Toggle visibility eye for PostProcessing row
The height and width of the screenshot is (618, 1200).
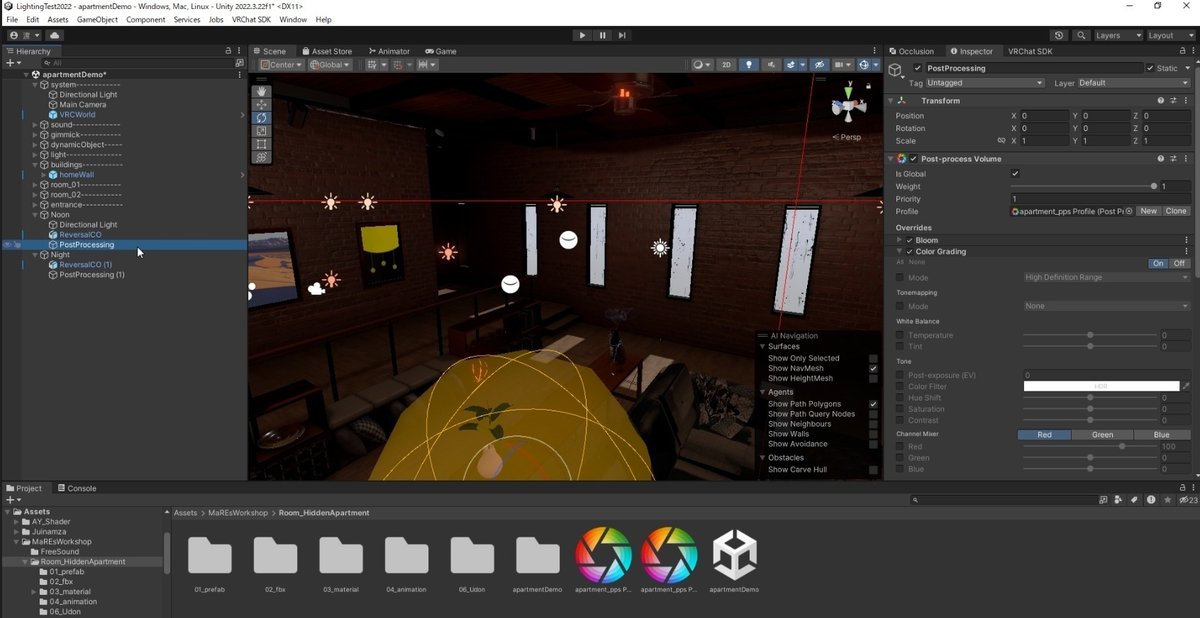pyautogui.click(x=8, y=244)
